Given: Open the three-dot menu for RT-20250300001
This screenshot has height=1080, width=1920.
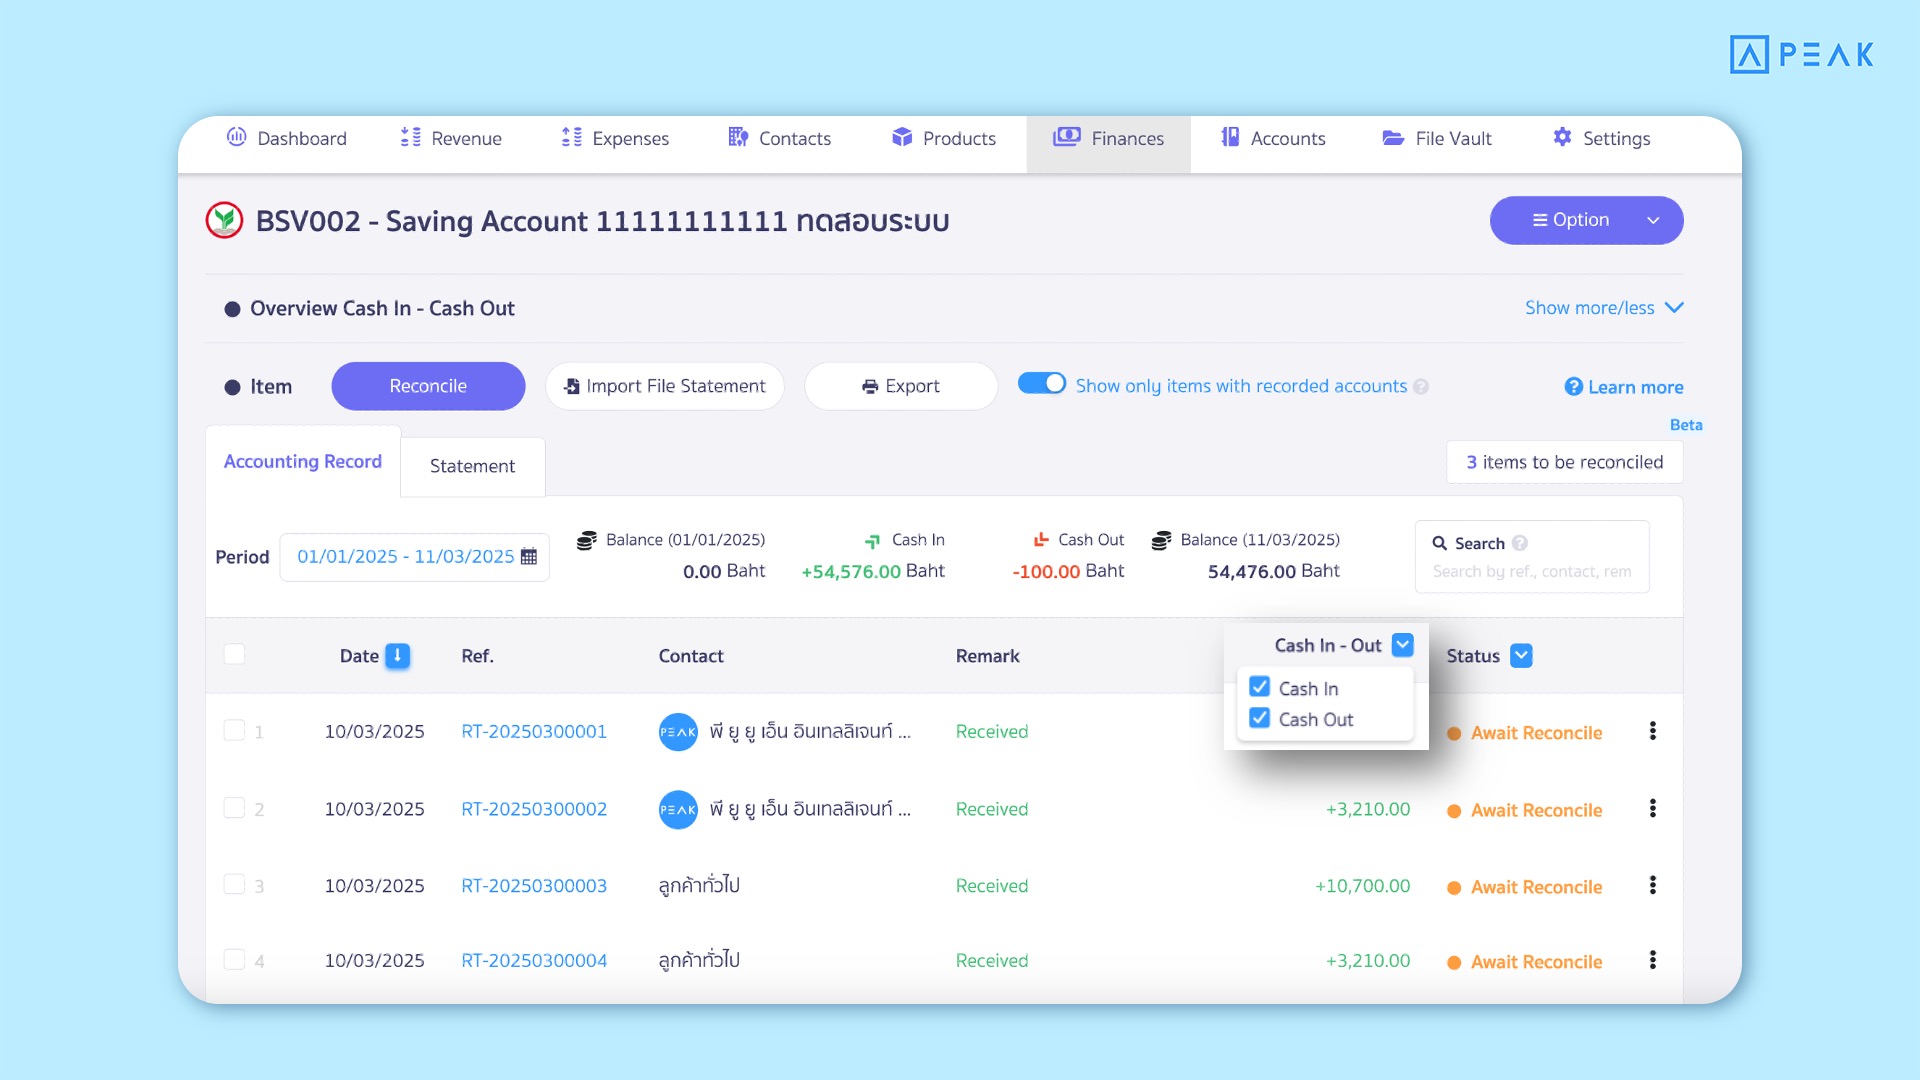Looking at the screenshot, I should point(1652,732).
